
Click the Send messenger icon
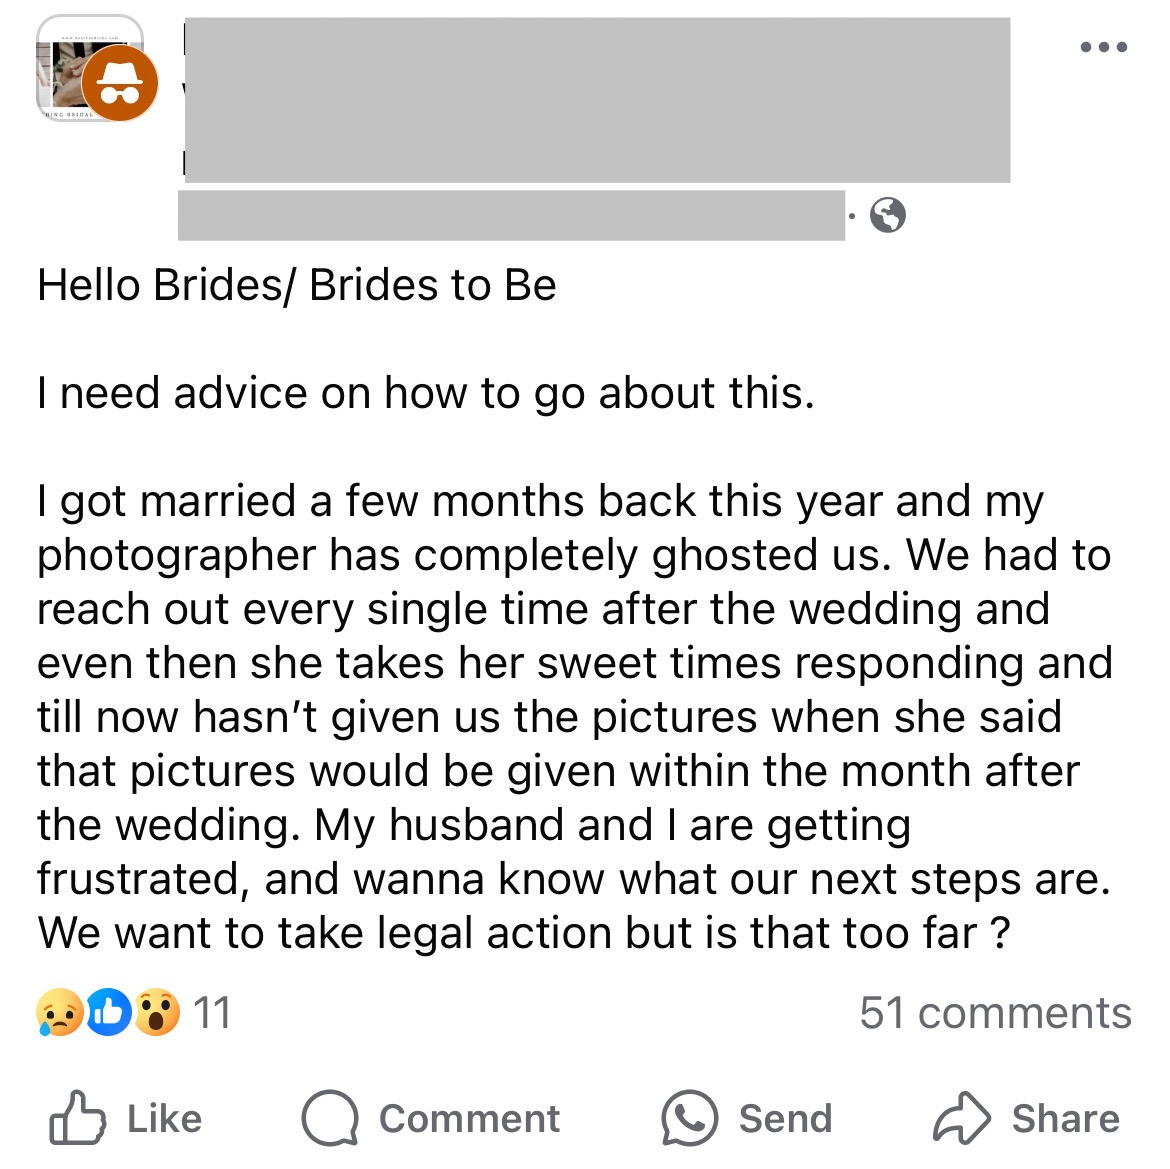click(691, 1118)
